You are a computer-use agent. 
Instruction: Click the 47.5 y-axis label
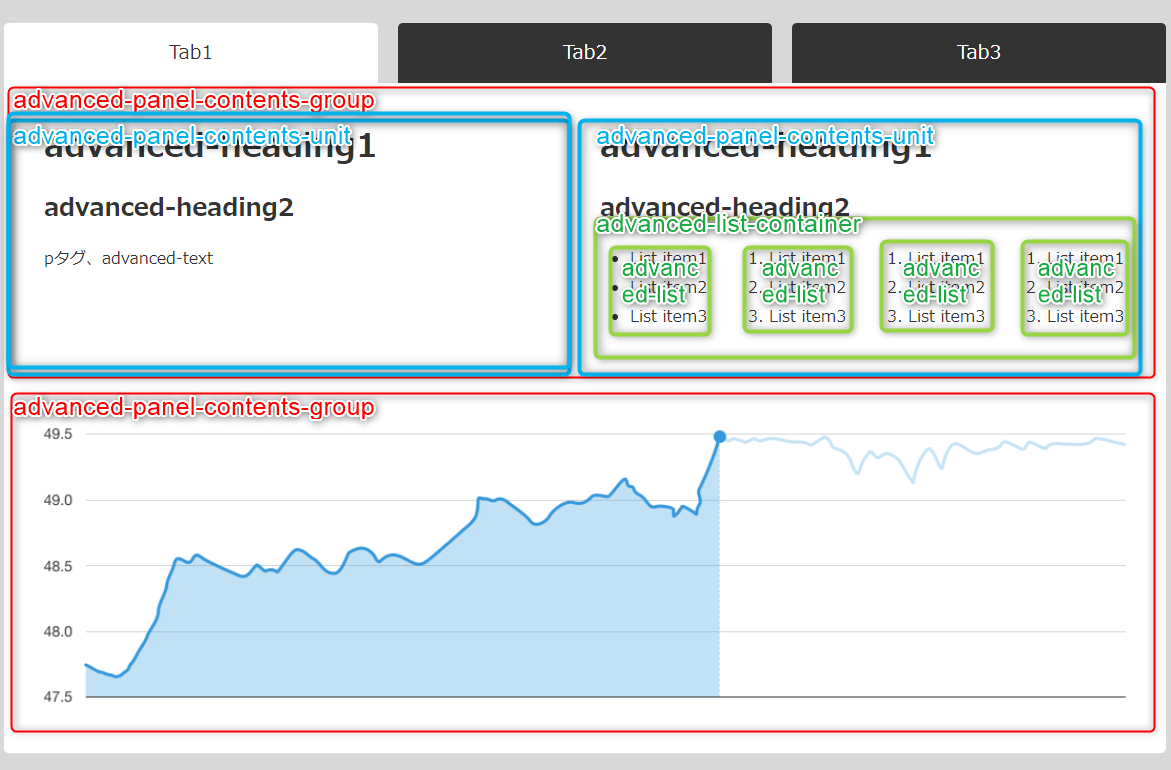click(x=58, y=697)
